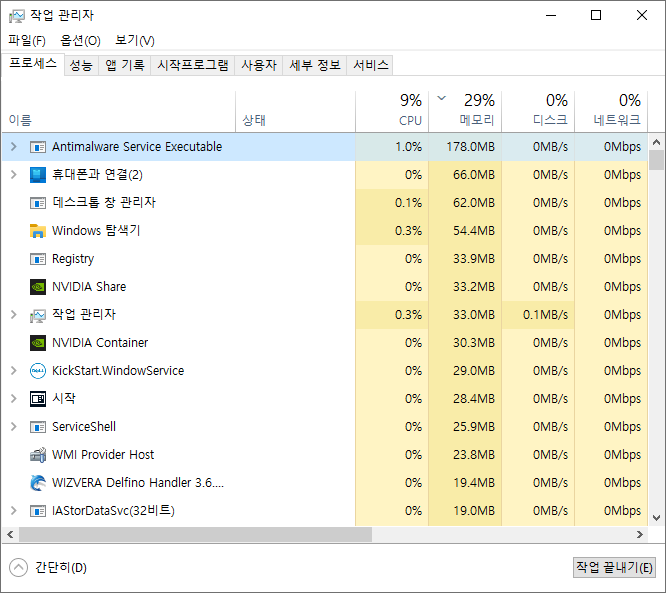Screen dimensions: 666x593
Task: Select the Registry process name
Action: pos(73,259)
